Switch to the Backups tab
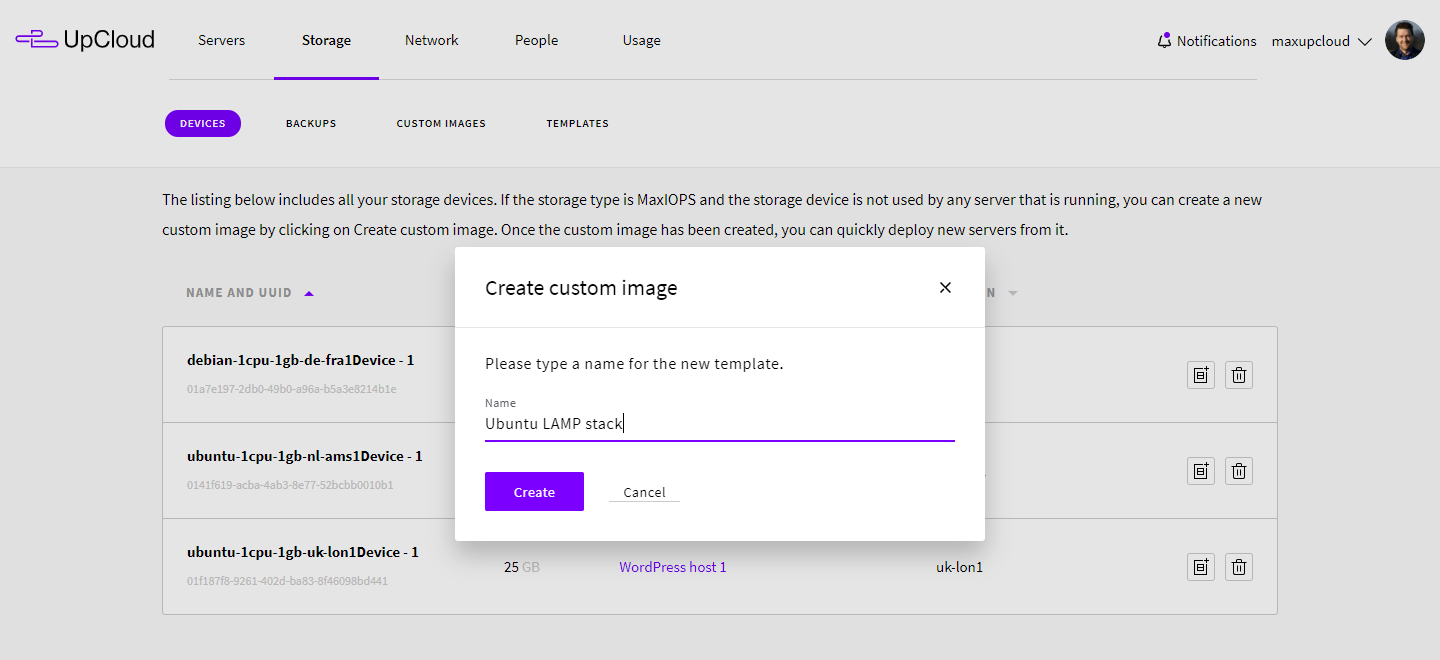The width and height of the screenshot is (1440, 660). click(x=311, y=124)
